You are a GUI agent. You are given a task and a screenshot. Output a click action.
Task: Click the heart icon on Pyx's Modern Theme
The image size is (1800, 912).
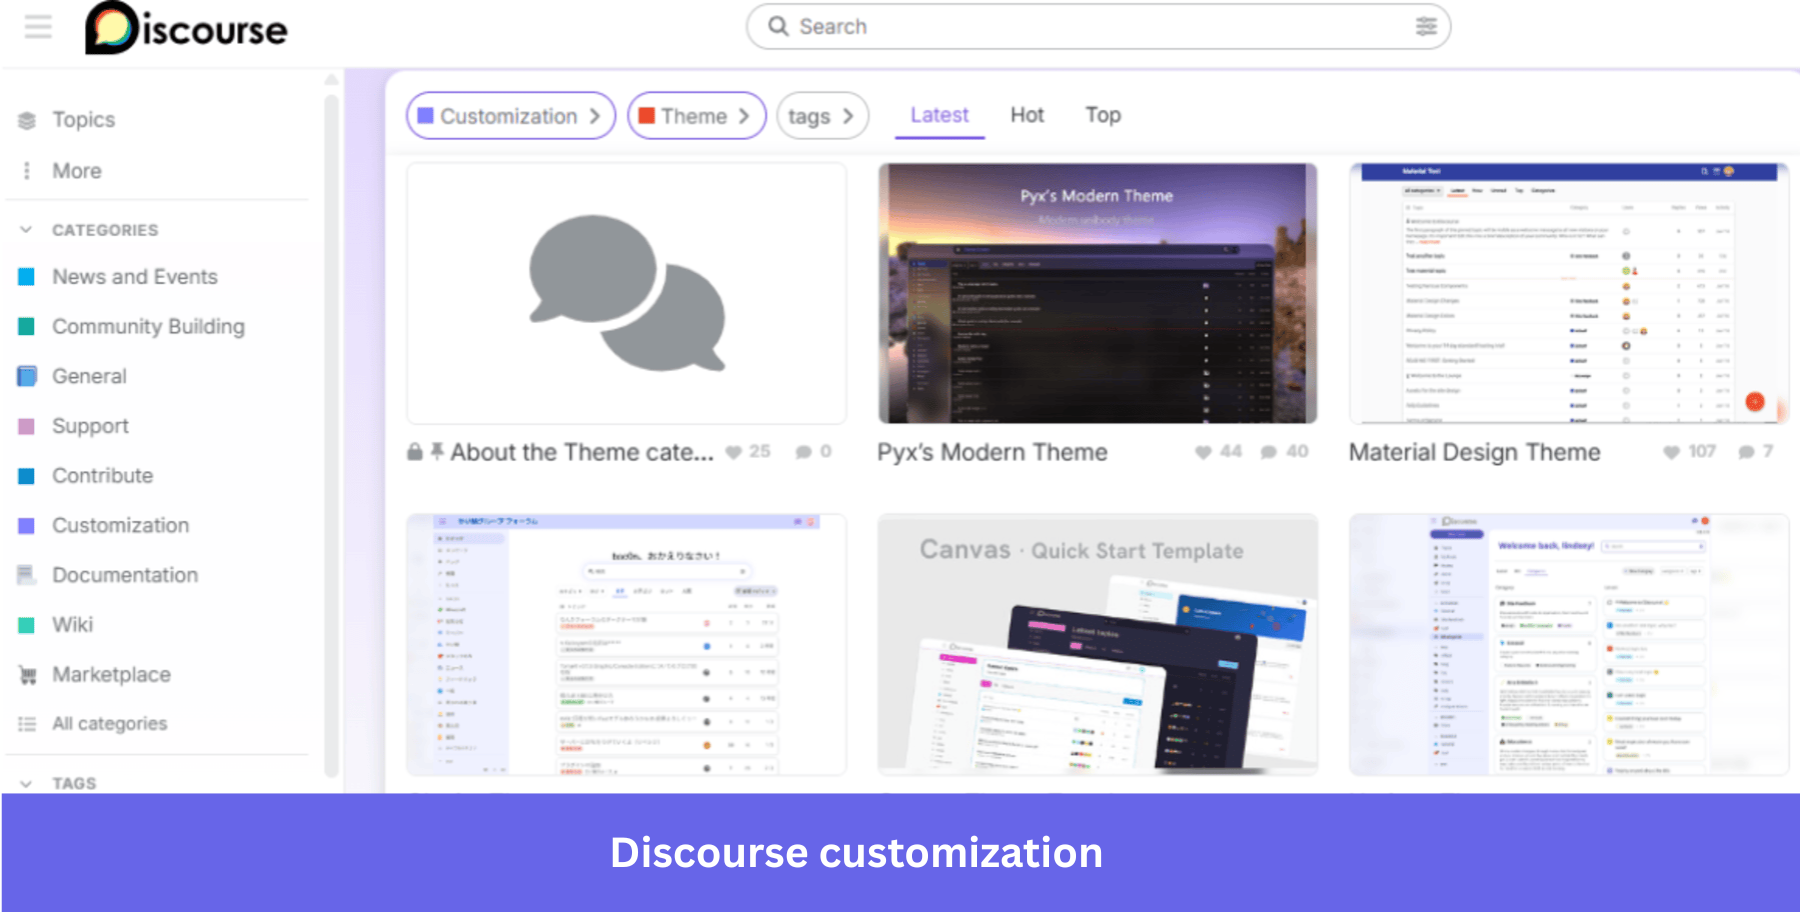click(1204, 451)
